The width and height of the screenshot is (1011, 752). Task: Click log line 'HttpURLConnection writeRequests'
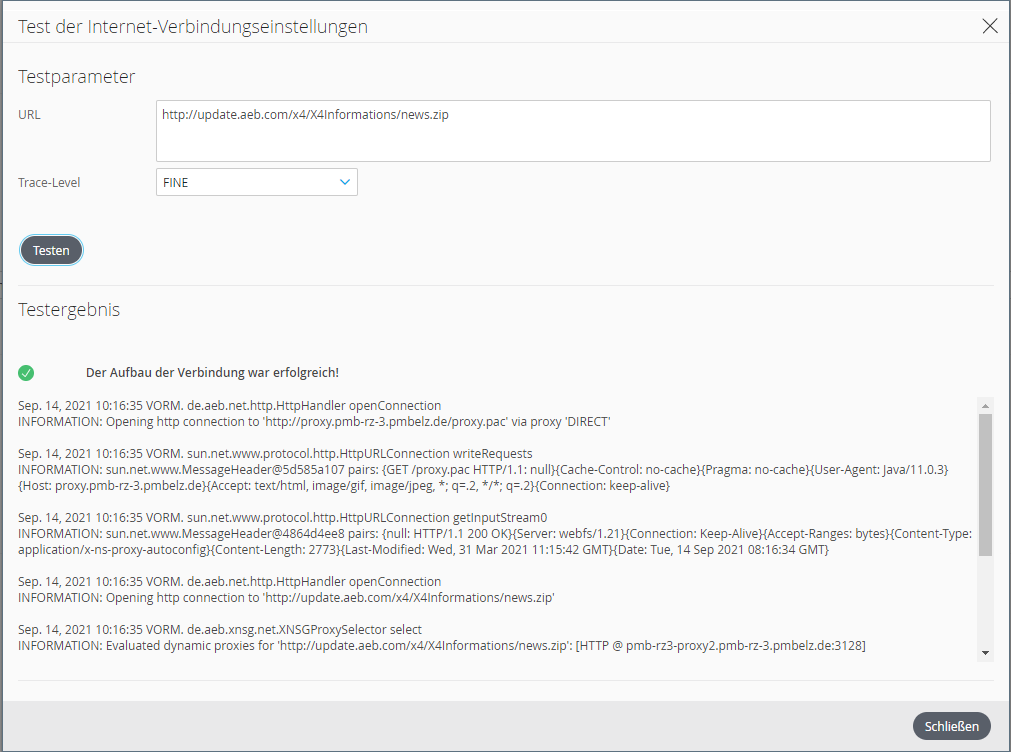(x=275, y=453)
